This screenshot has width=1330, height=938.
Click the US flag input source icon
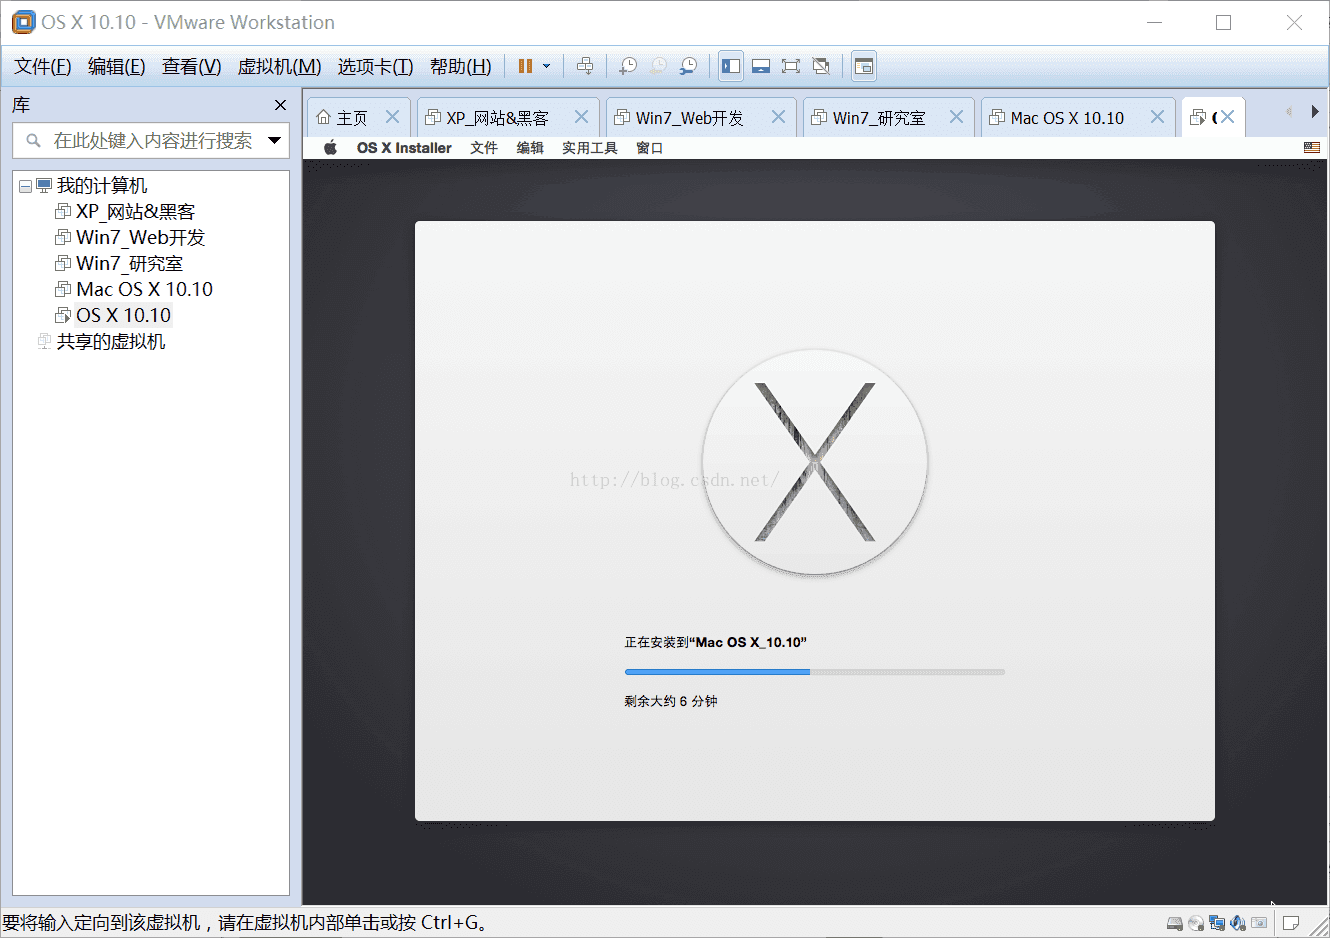pyautogui.click(x=1312, y=148)
